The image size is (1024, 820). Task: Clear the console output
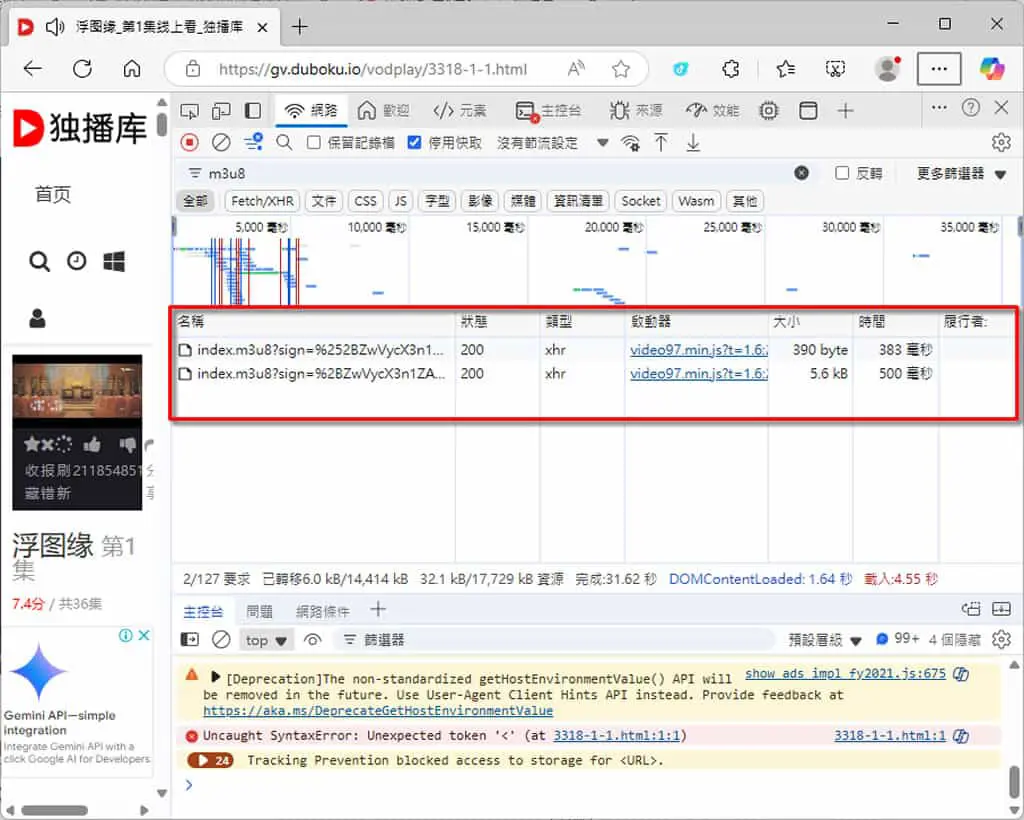(x=221, y=640)
